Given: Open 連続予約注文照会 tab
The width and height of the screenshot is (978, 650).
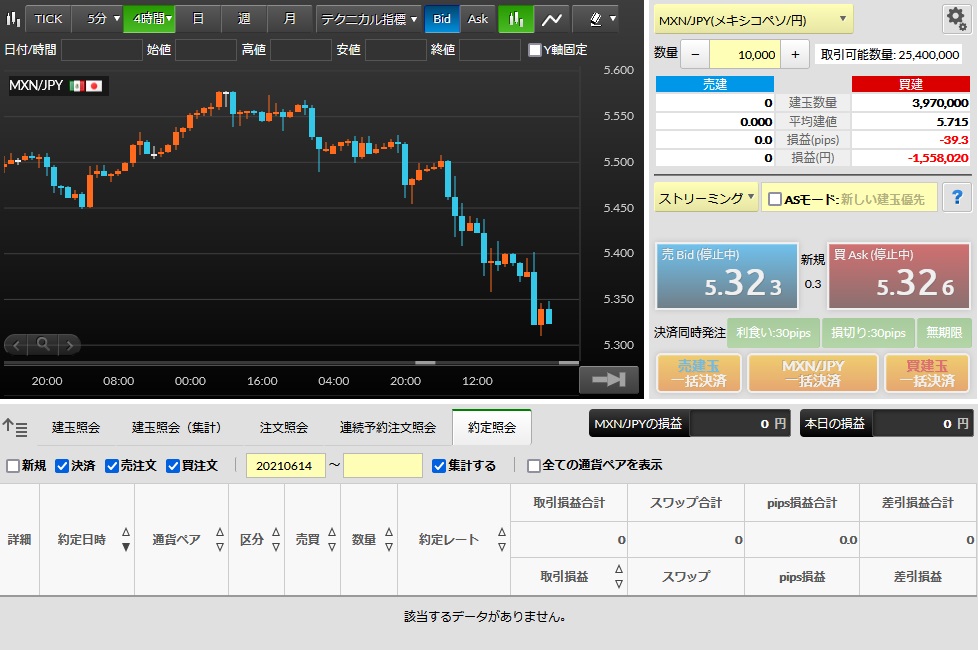Looking at the screenshot, I should point(387,427).
